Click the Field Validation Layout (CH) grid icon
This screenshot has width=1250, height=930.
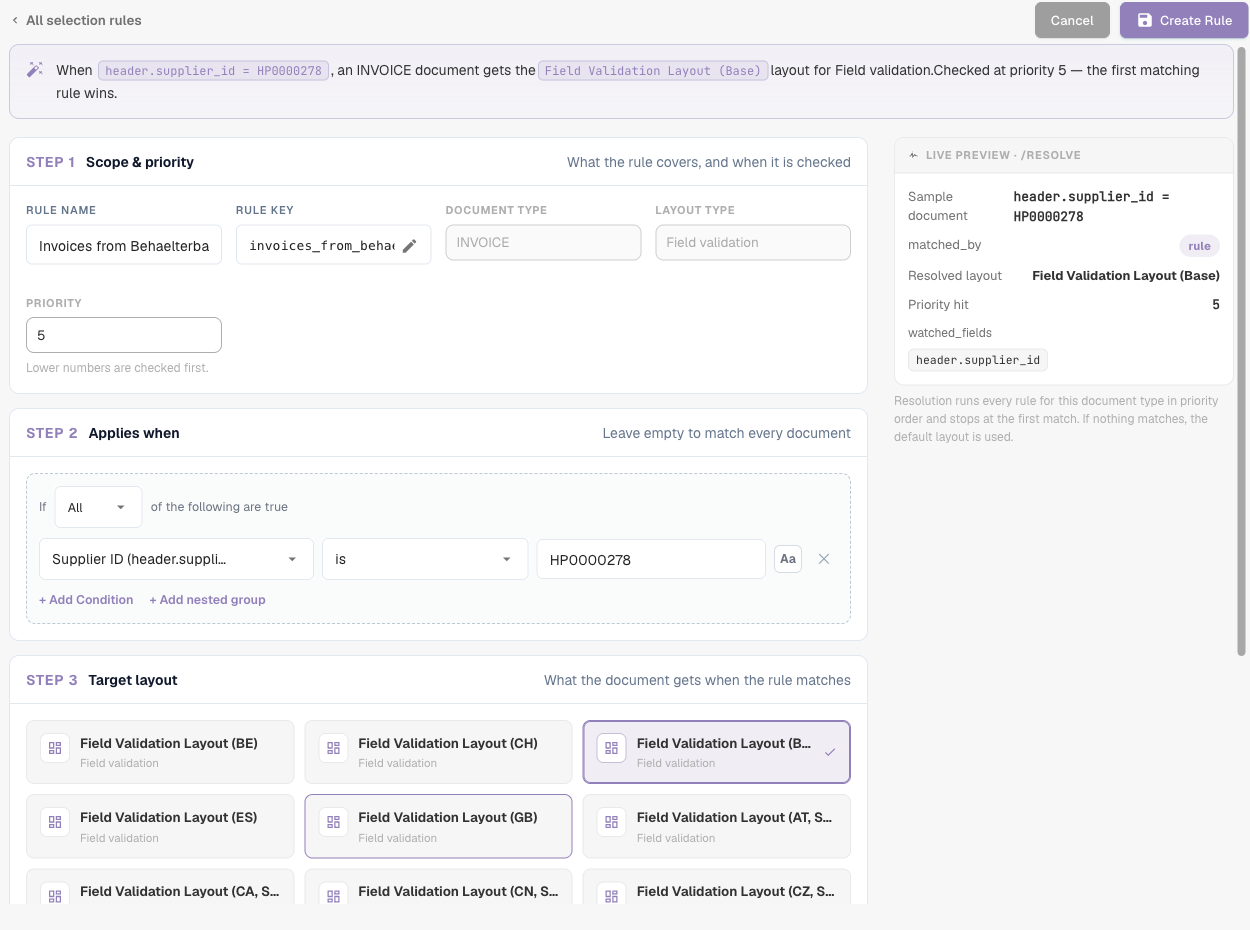[x=333, y=747]
